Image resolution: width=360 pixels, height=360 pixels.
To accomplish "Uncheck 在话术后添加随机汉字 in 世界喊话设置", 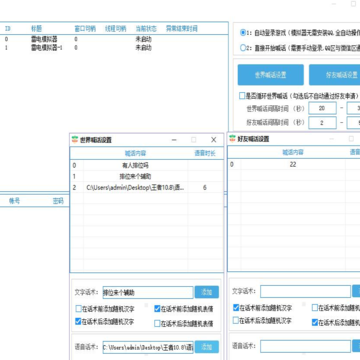I will point(78,321).
